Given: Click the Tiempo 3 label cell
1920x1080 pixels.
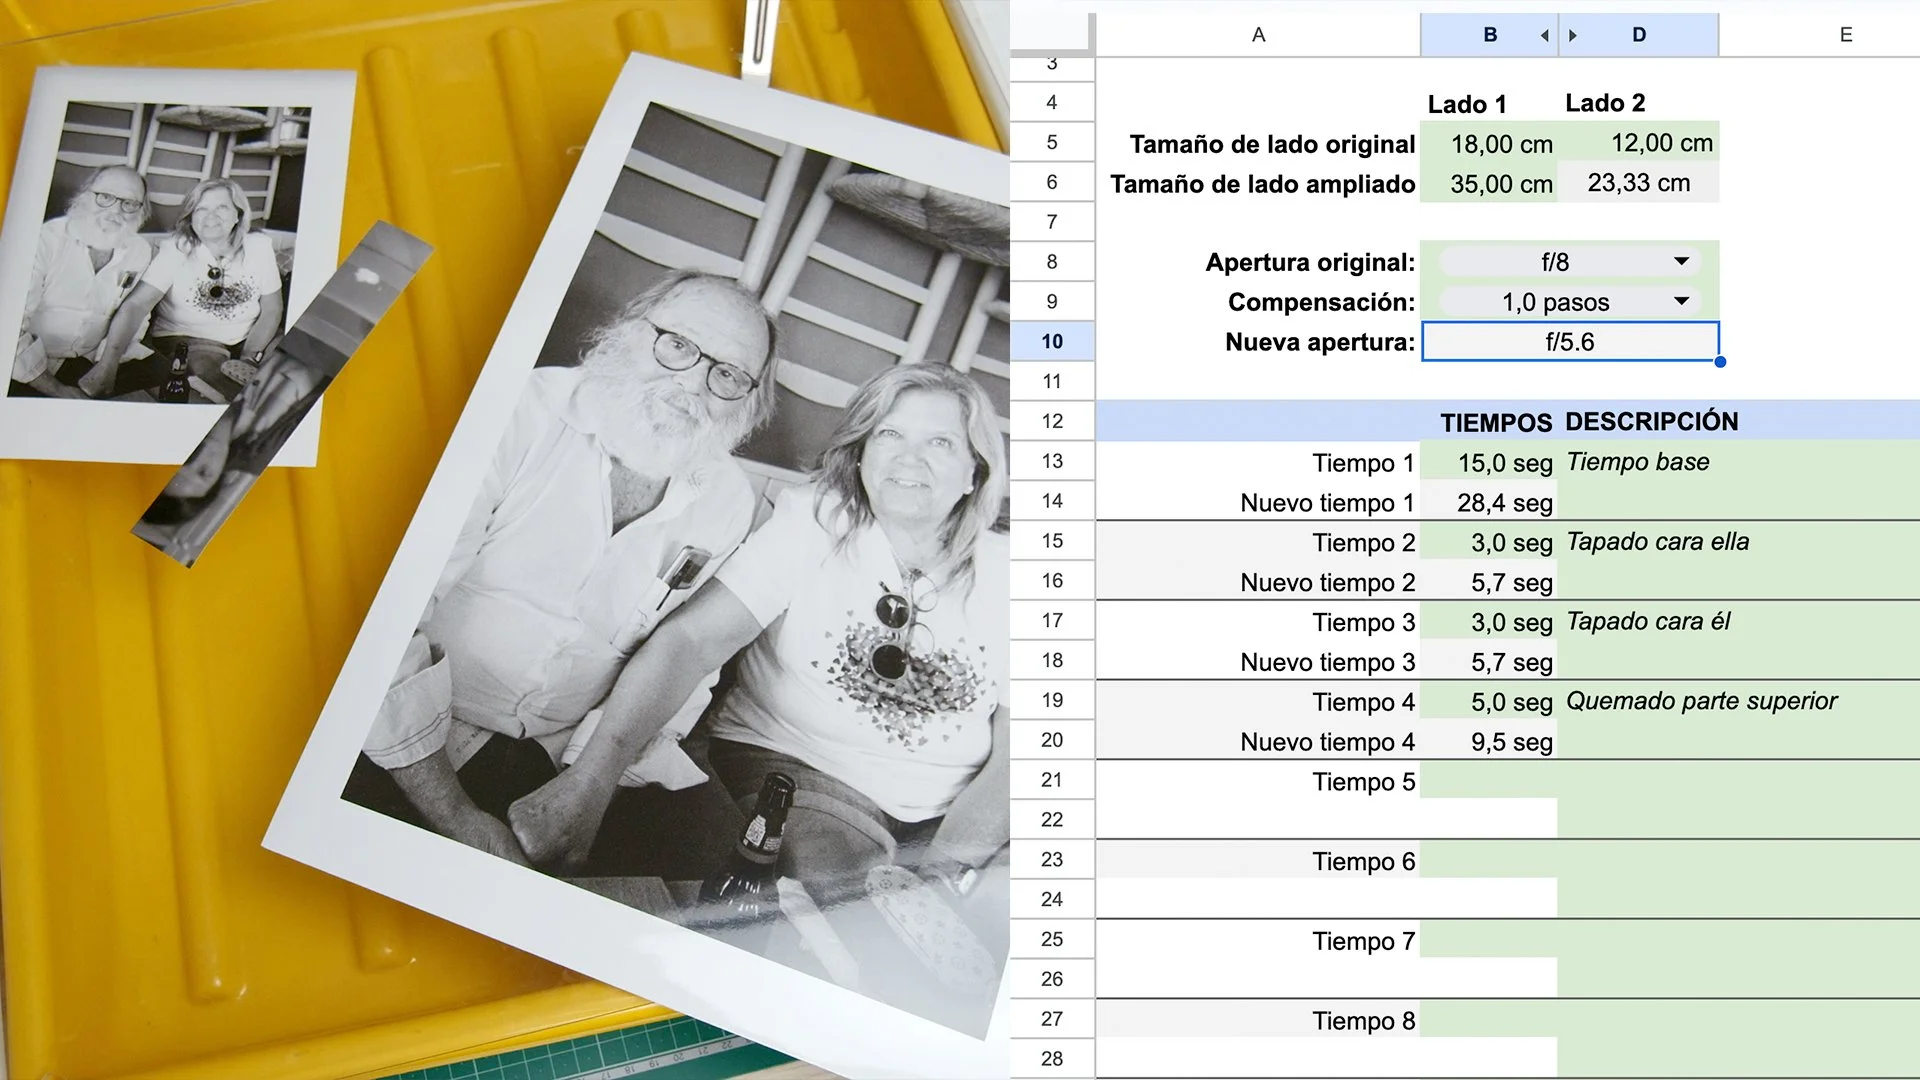Looking at the screenshot, I should point(1258,622).
